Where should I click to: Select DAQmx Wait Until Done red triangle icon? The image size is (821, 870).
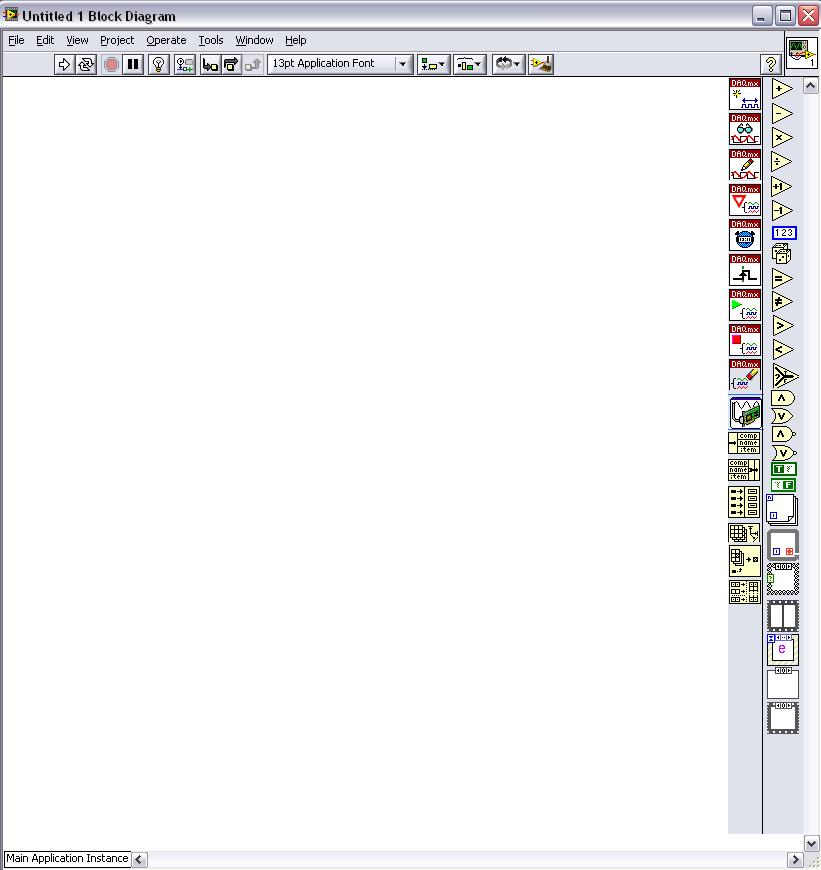[744, 200]
